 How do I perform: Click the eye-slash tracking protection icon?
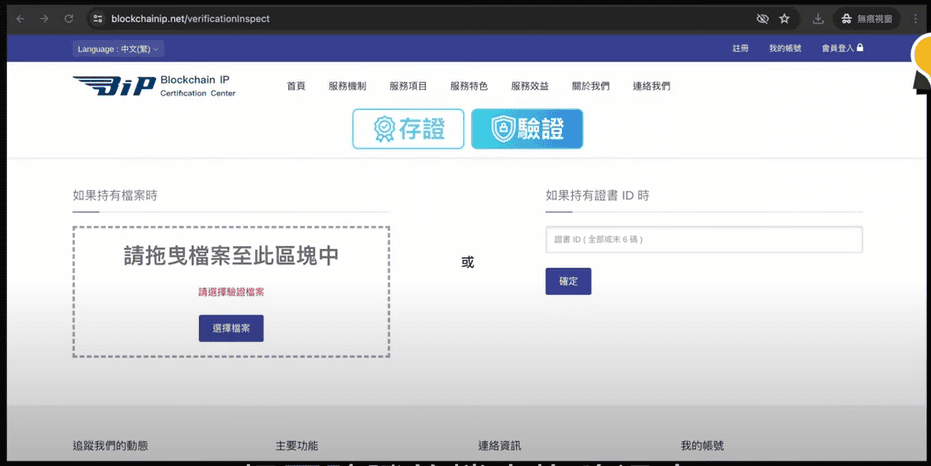click(x=762, y=19)
